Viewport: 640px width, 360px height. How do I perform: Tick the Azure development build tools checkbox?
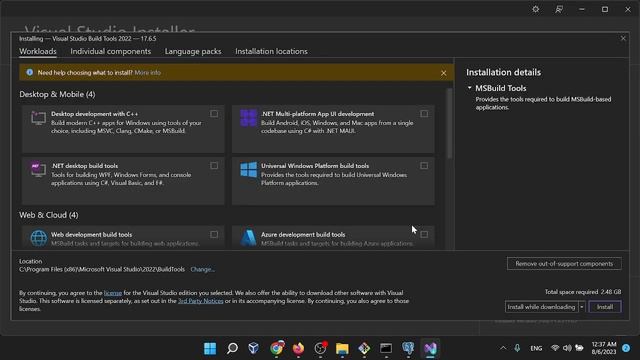(x=424, y=234)
